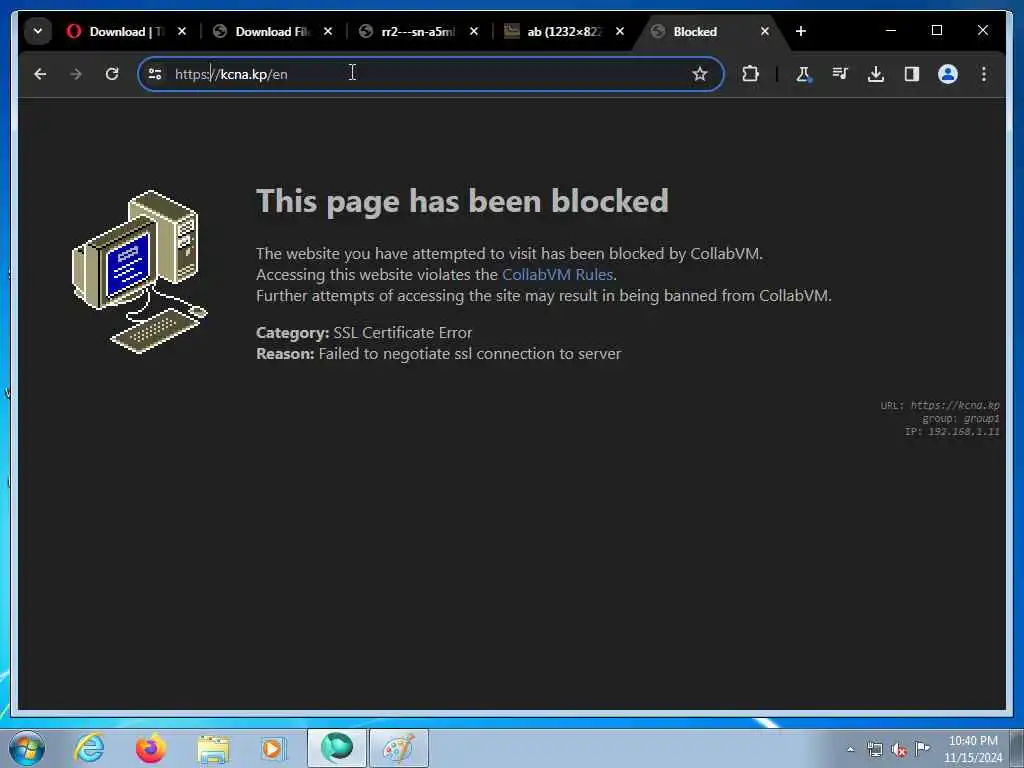Click the 'This page has been blocked' heading
Screen dimensions: 1024x768
462,200
